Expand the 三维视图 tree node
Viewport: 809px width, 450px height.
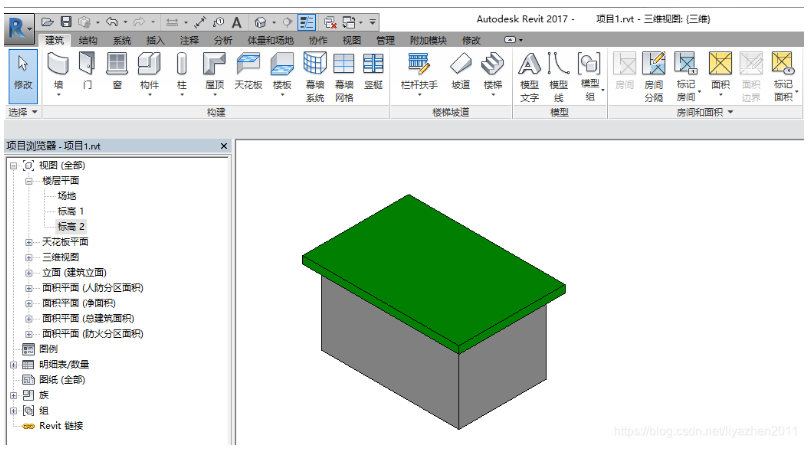[x=29, y=258]
